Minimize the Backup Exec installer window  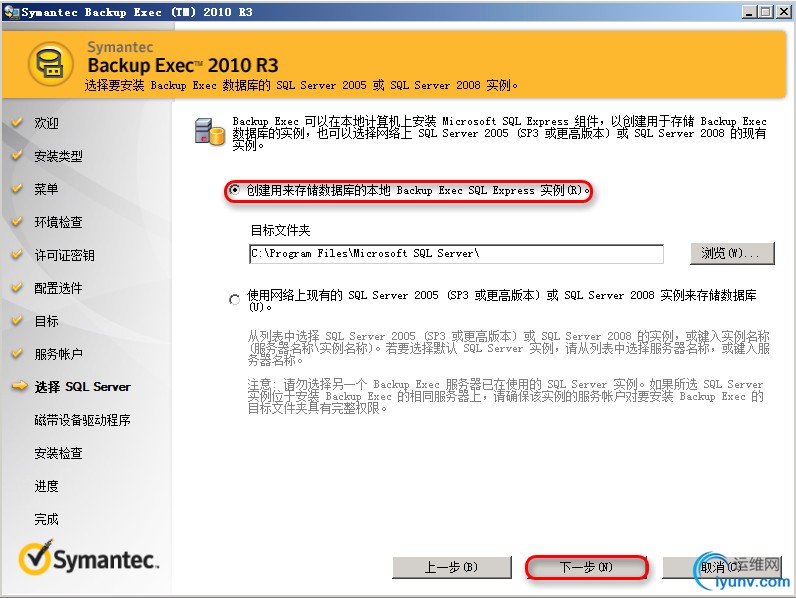(749, 12)
